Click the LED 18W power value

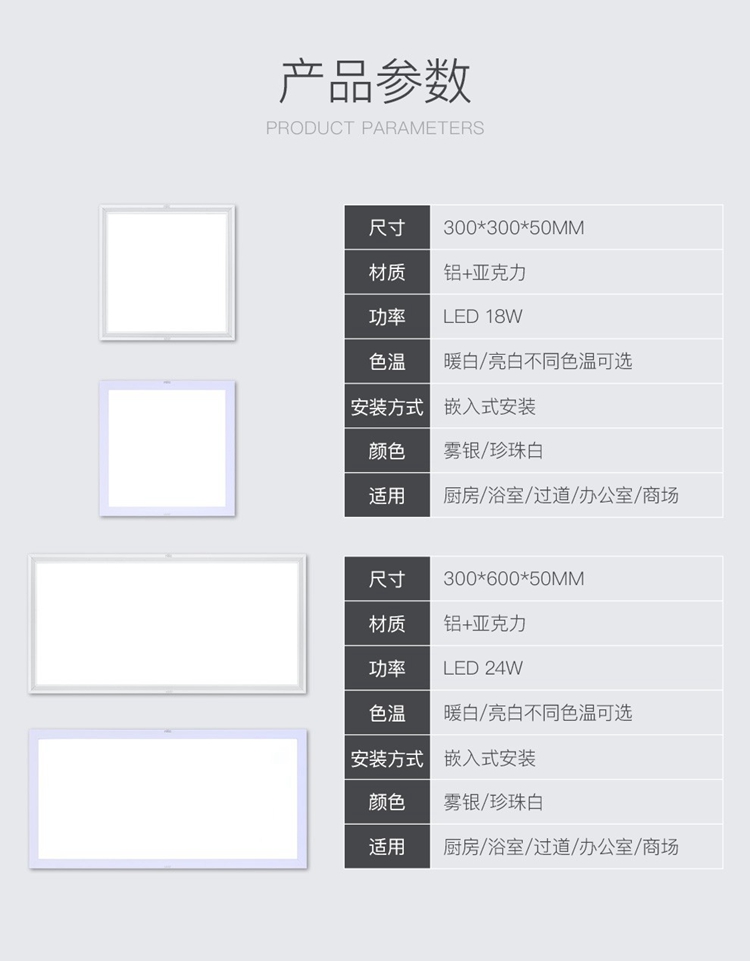click(x=483, y=316)
